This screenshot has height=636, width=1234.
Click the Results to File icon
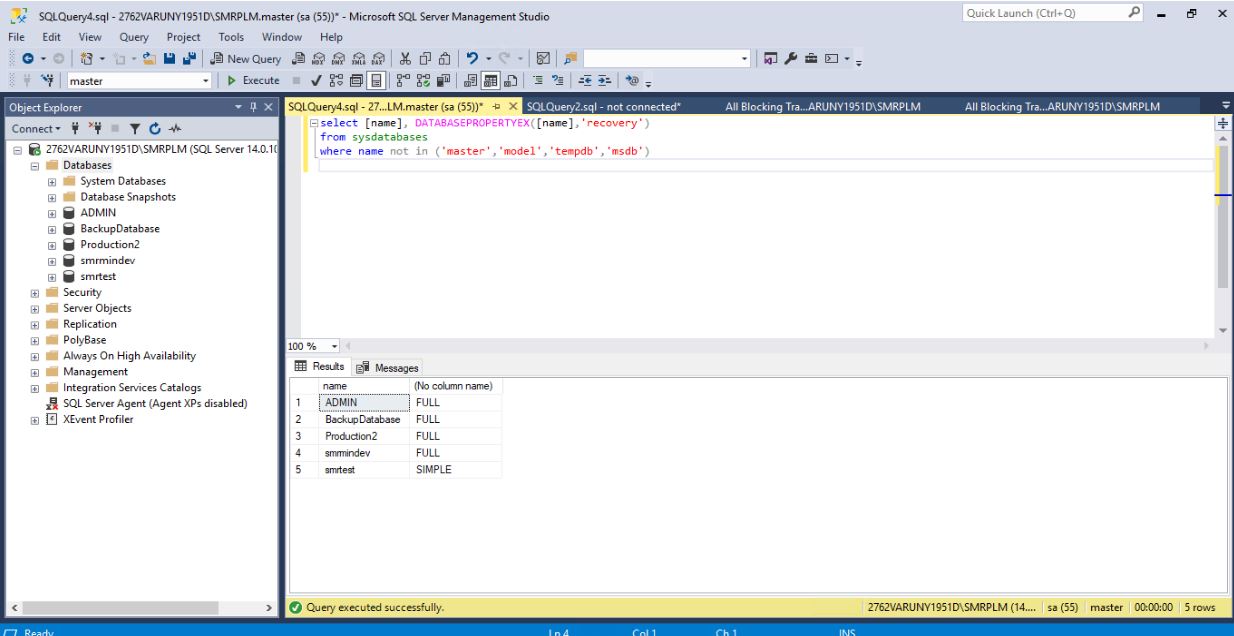[x=511, y=80]
